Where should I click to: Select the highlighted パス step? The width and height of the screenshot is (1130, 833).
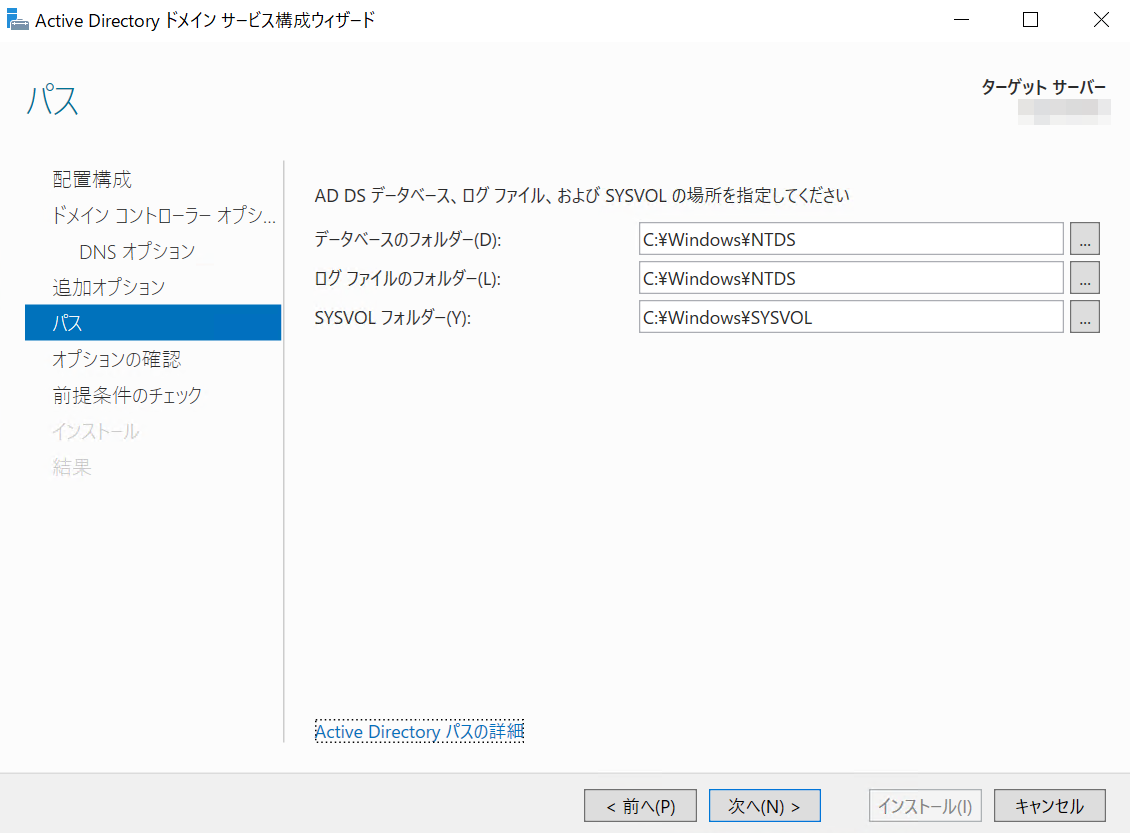click(152, 324)
